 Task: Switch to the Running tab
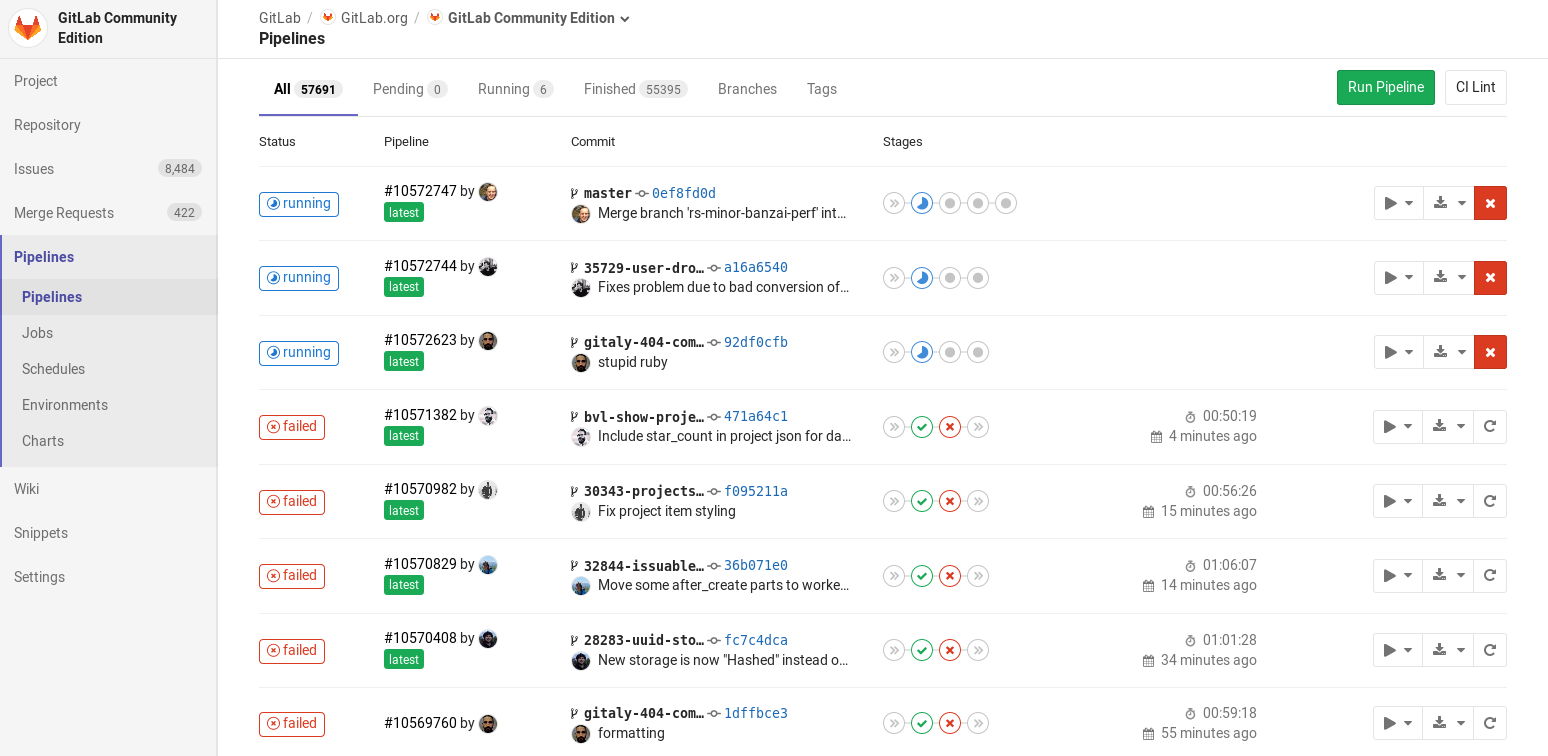coord(515,89)
